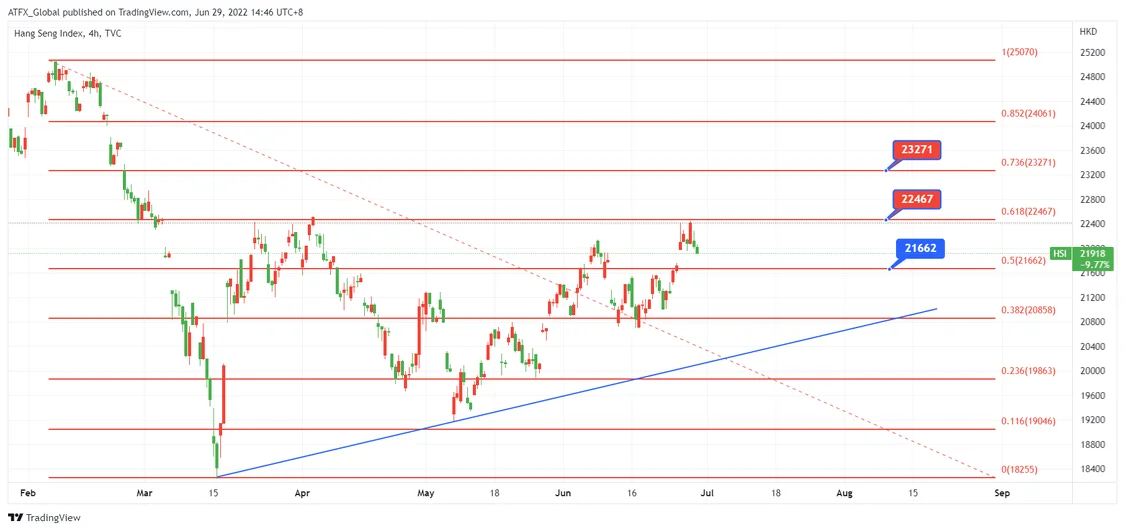Click the 24400 price axis value
The width and height of the screenshot is (1125, 531).
(1091, 101)
